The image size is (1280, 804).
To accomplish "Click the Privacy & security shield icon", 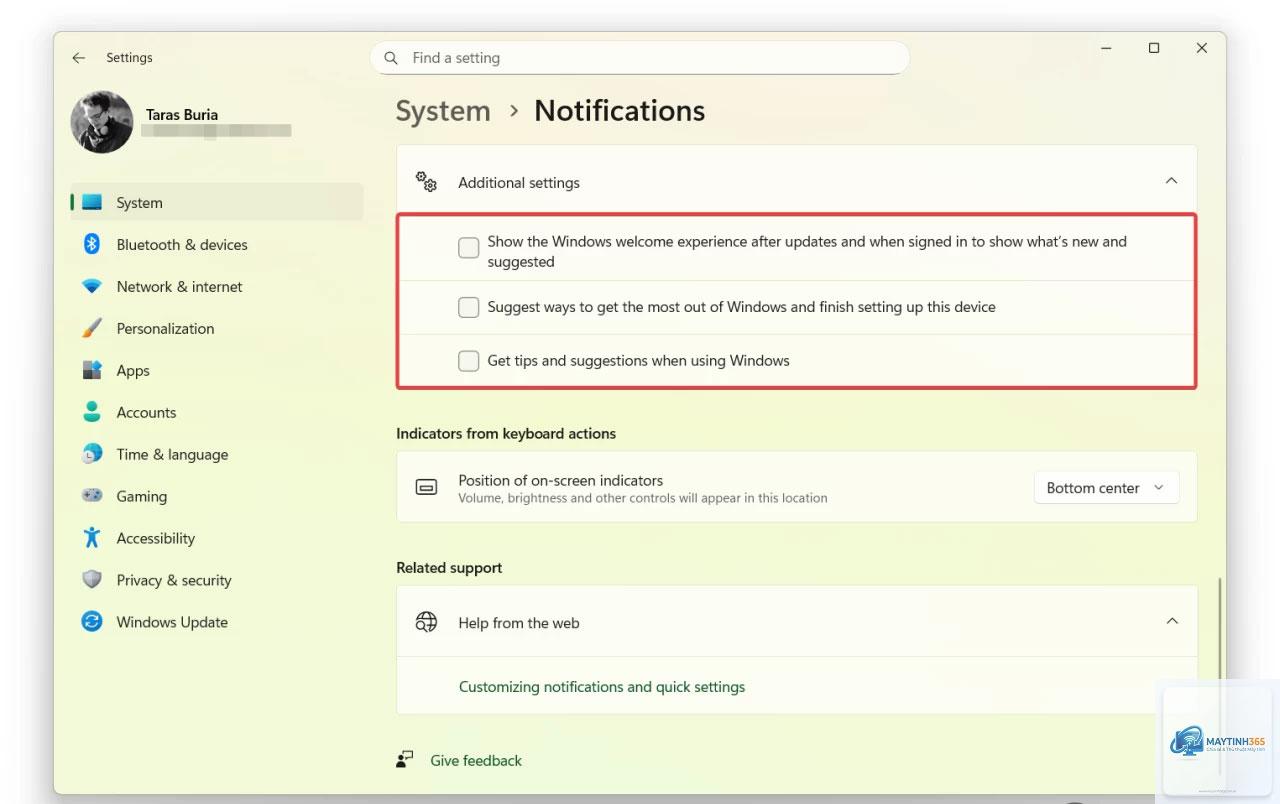I will coord(92,580).
